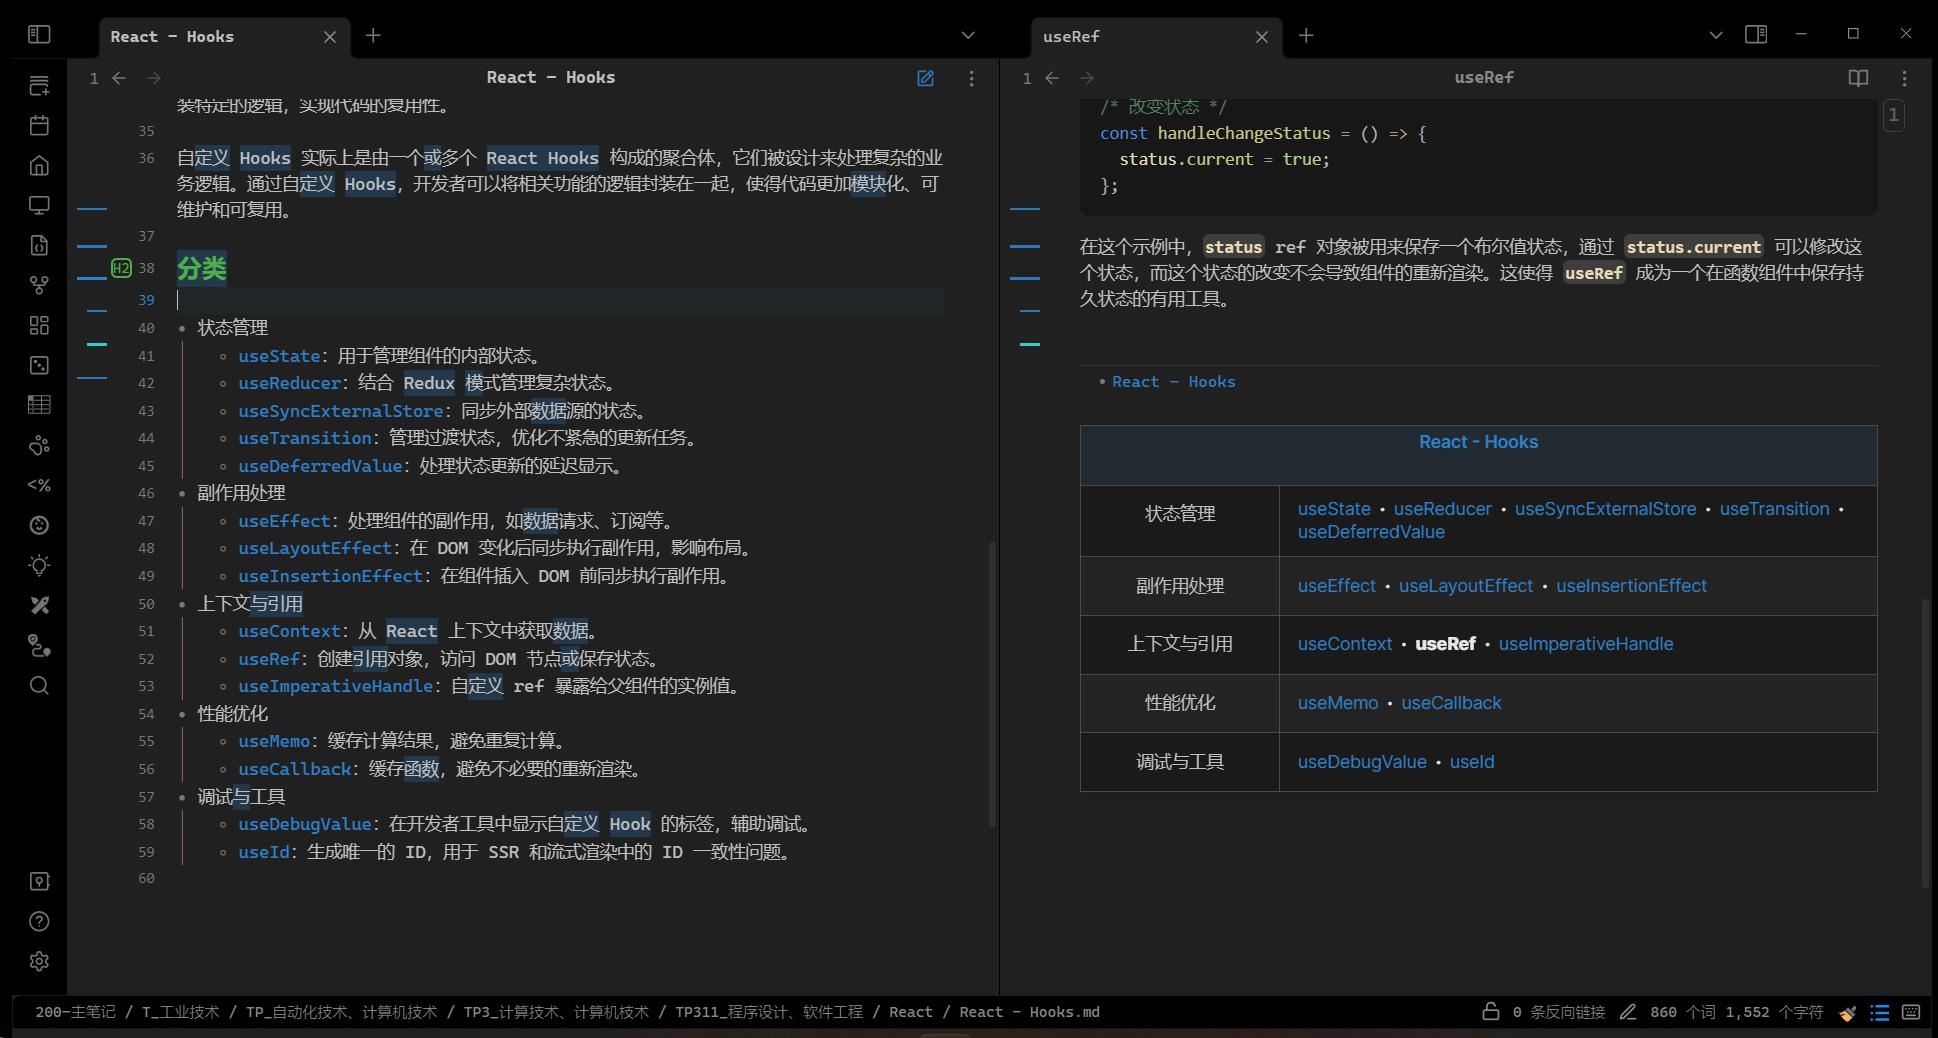
Task: Collapse the 性能优化 list item bullet
Action: (182, 715)
